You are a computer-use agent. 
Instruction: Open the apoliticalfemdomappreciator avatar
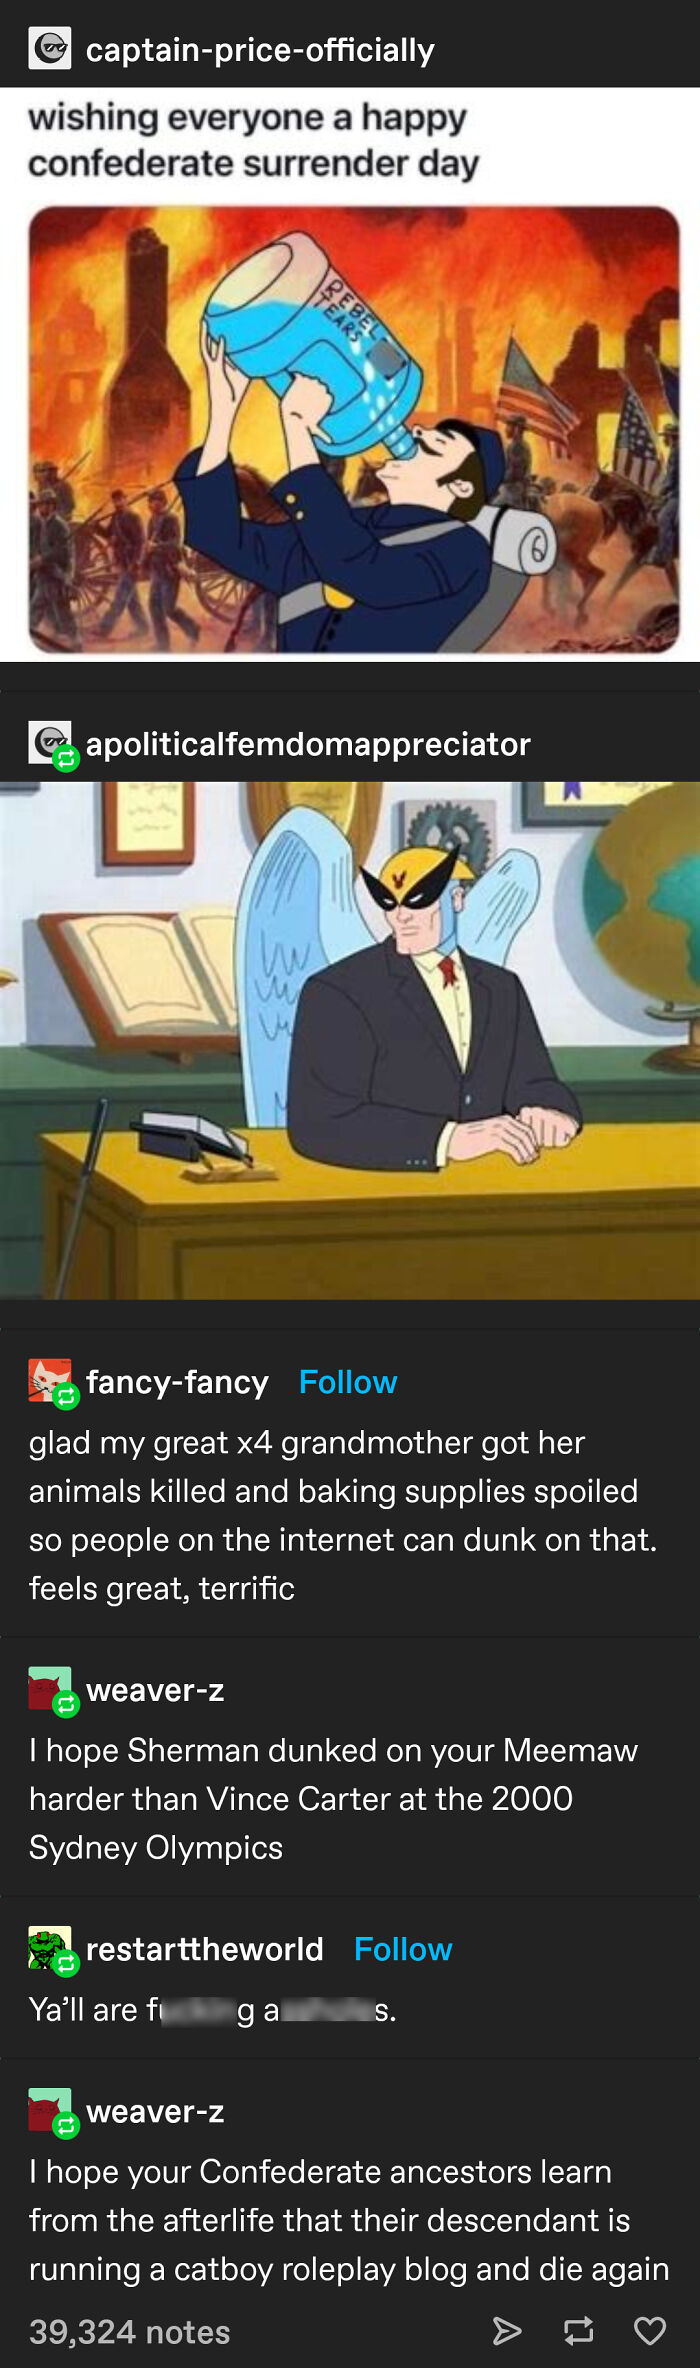point(49,743)
